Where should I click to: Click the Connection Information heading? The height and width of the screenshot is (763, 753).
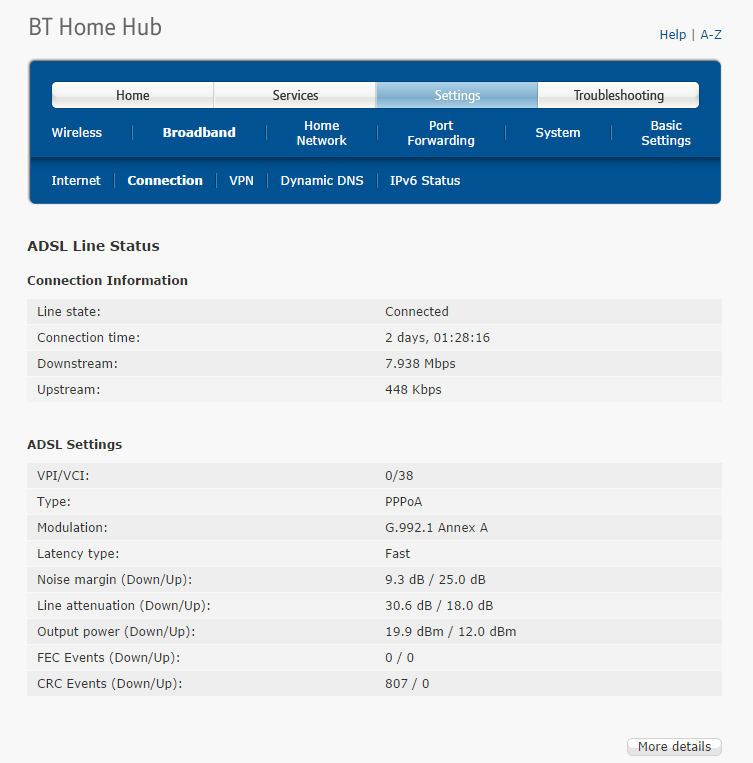(x=108, y=280)
